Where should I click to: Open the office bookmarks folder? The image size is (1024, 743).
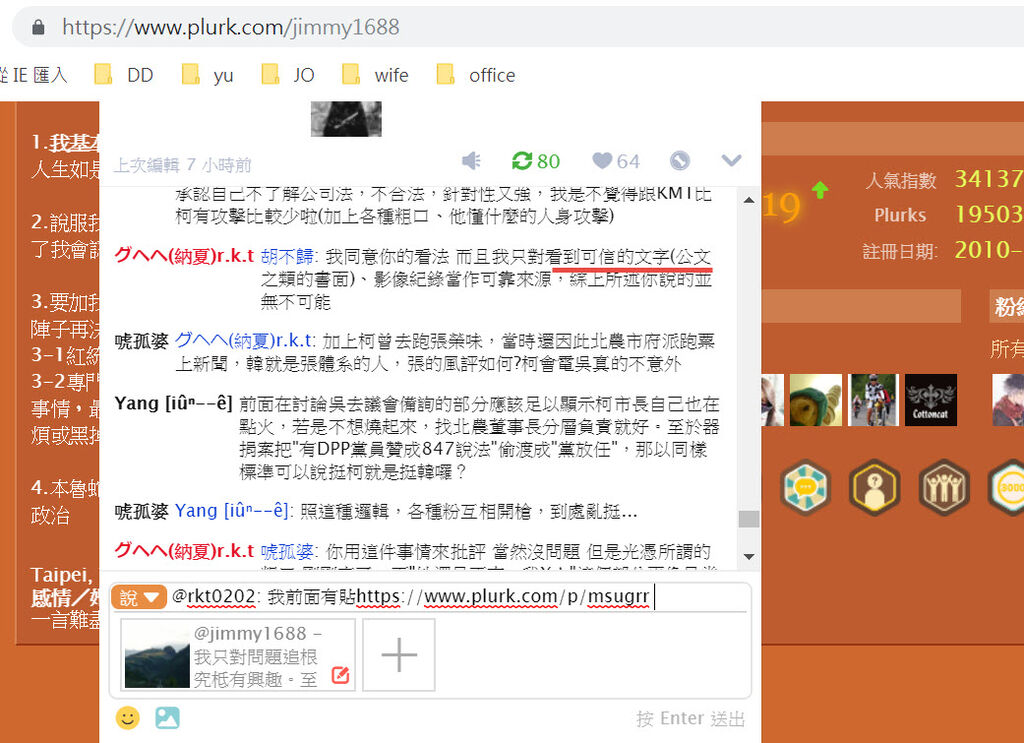coord(476,75)
